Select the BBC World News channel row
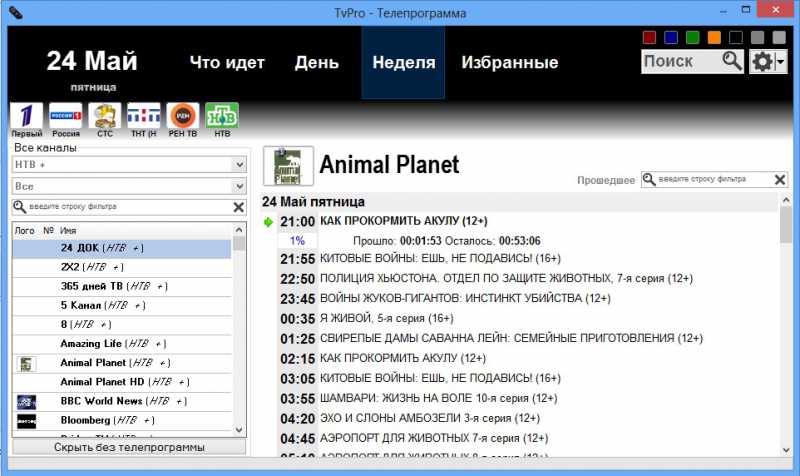 (122, 402)
